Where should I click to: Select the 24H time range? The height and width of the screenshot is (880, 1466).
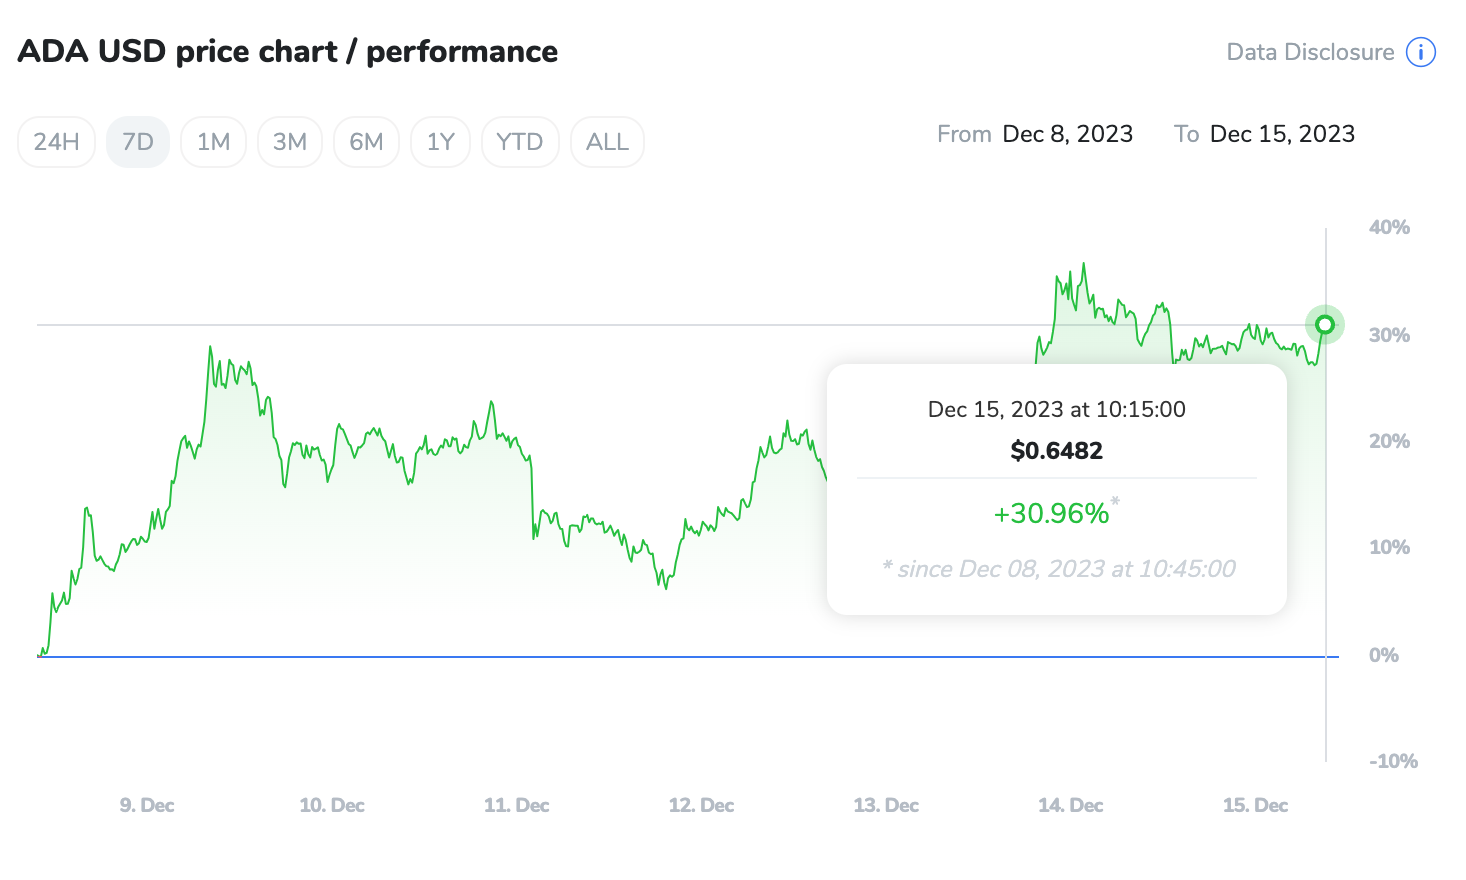(56, 141)
